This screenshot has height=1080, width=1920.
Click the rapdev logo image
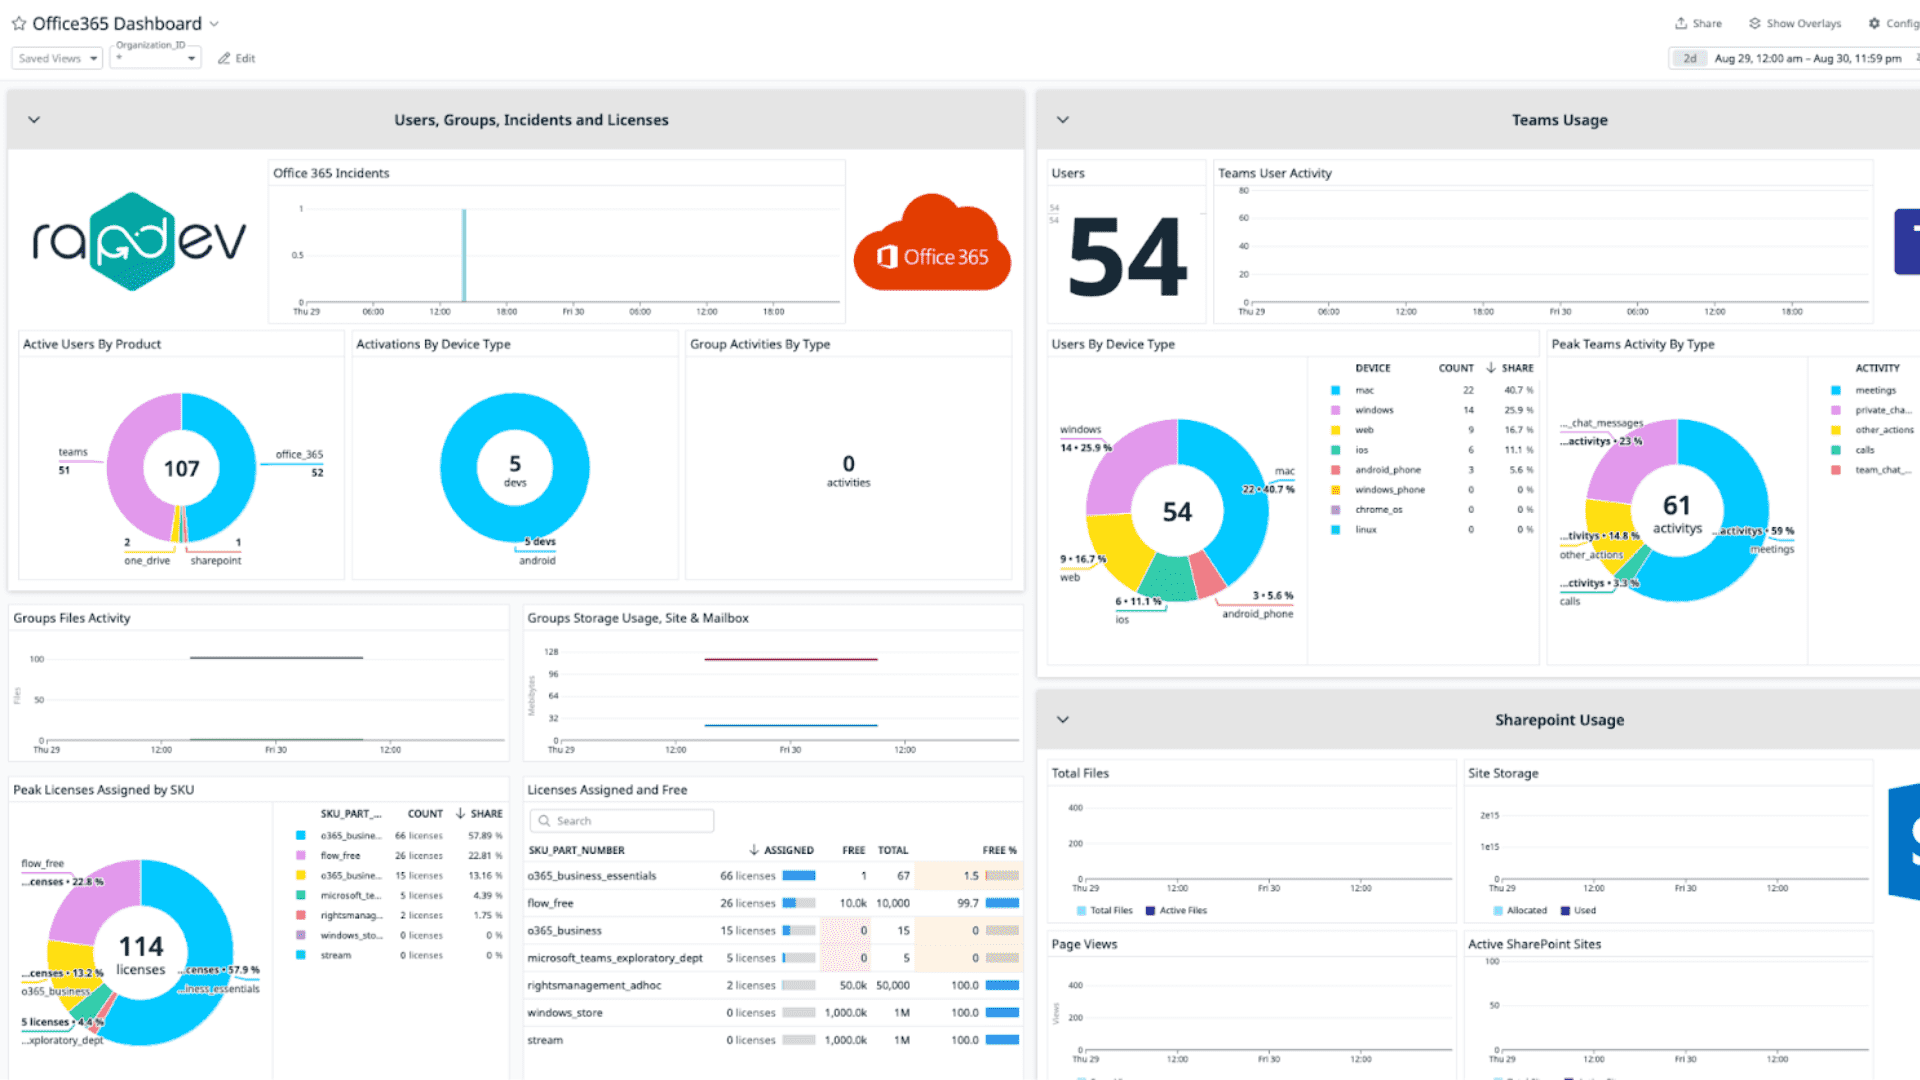pos(139,241)
